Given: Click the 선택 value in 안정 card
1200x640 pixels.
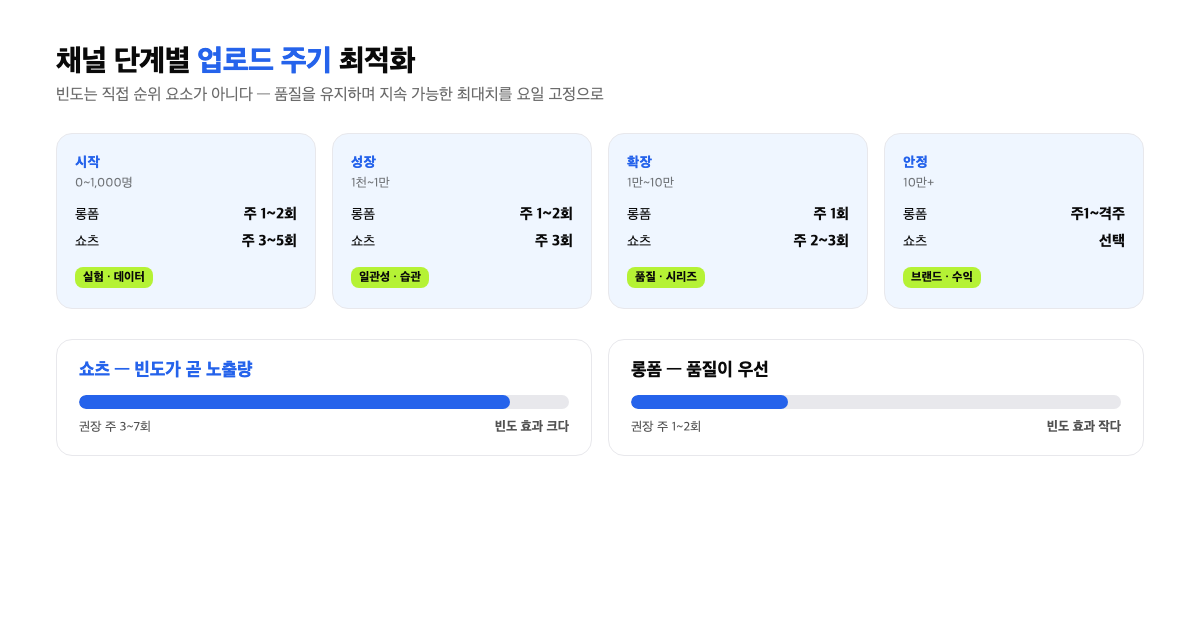Looking at the screenshot, I should click(x=1112, y=240).
